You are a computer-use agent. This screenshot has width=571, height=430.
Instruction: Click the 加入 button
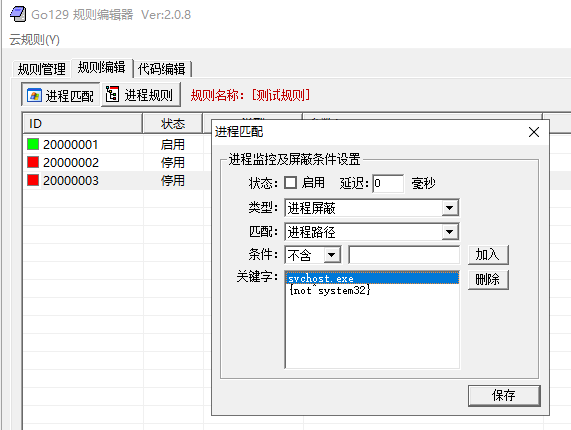coord(488,255)
